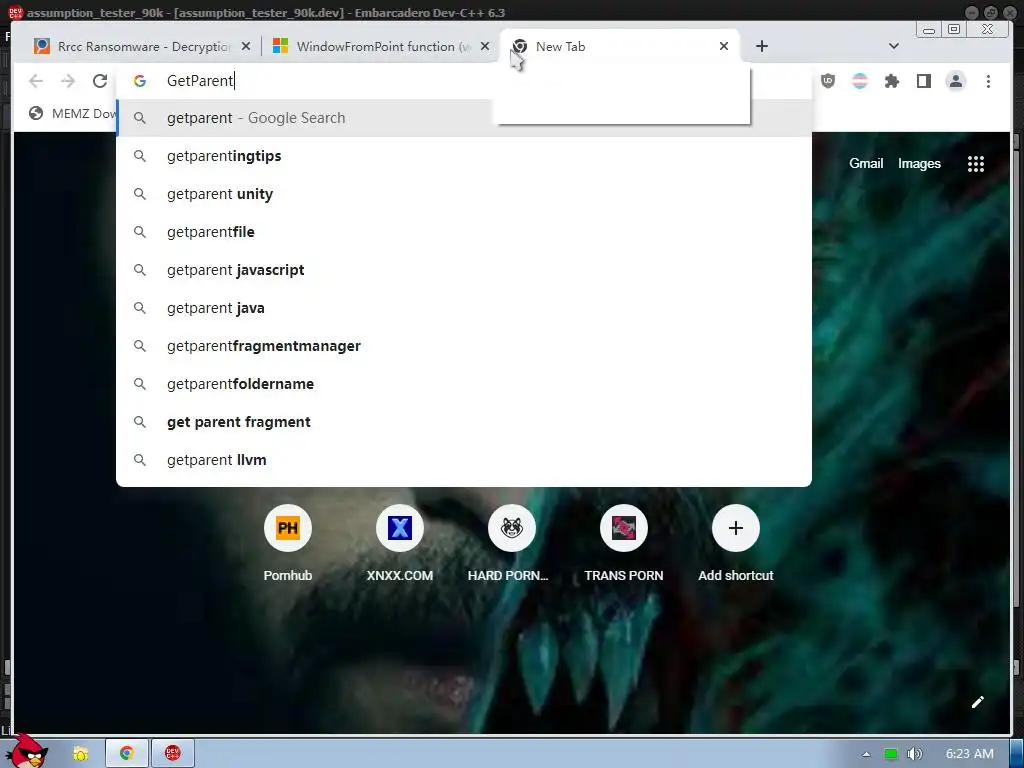
Task: Pick the 'getparentfile' suggestion
Action: pyautogui.click(x=464, y=232)
